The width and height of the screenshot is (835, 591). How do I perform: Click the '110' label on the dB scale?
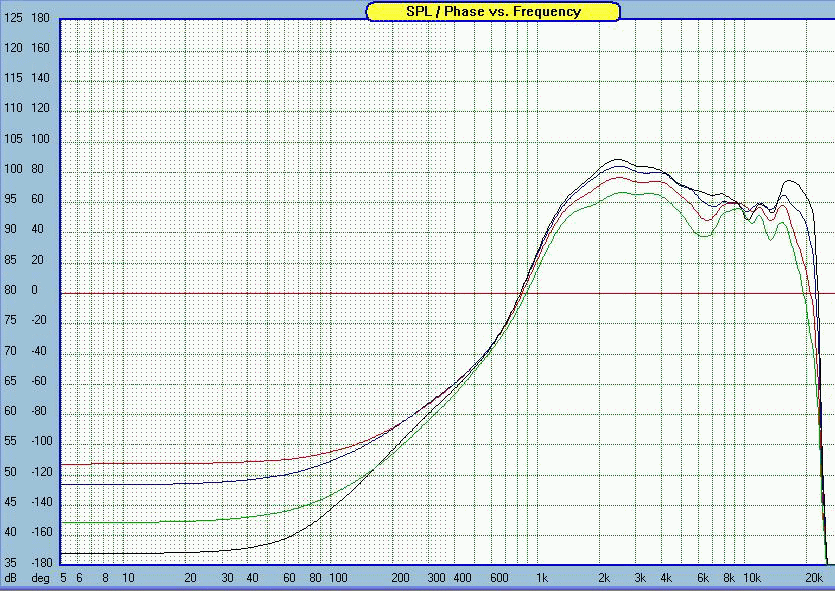click(x=13, y=108)
